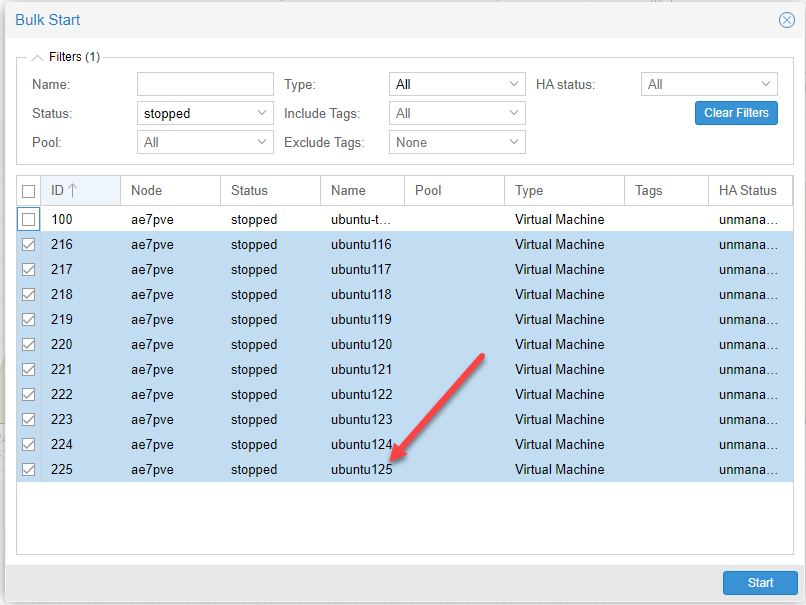Open the Status dropdown showing stopped
Screen dimensions: 806x605
(205, 113)
